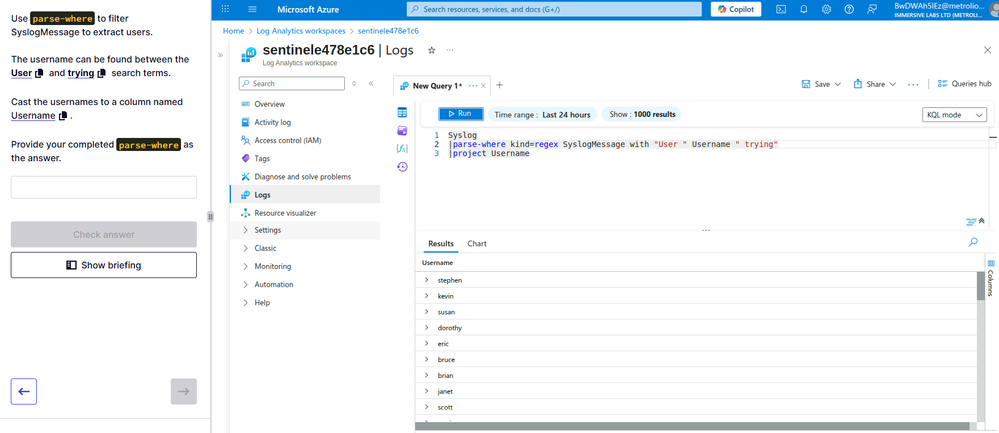Open the Time range selector
The width and height of the screenshot is (999, 433).
tap(542, 115)
